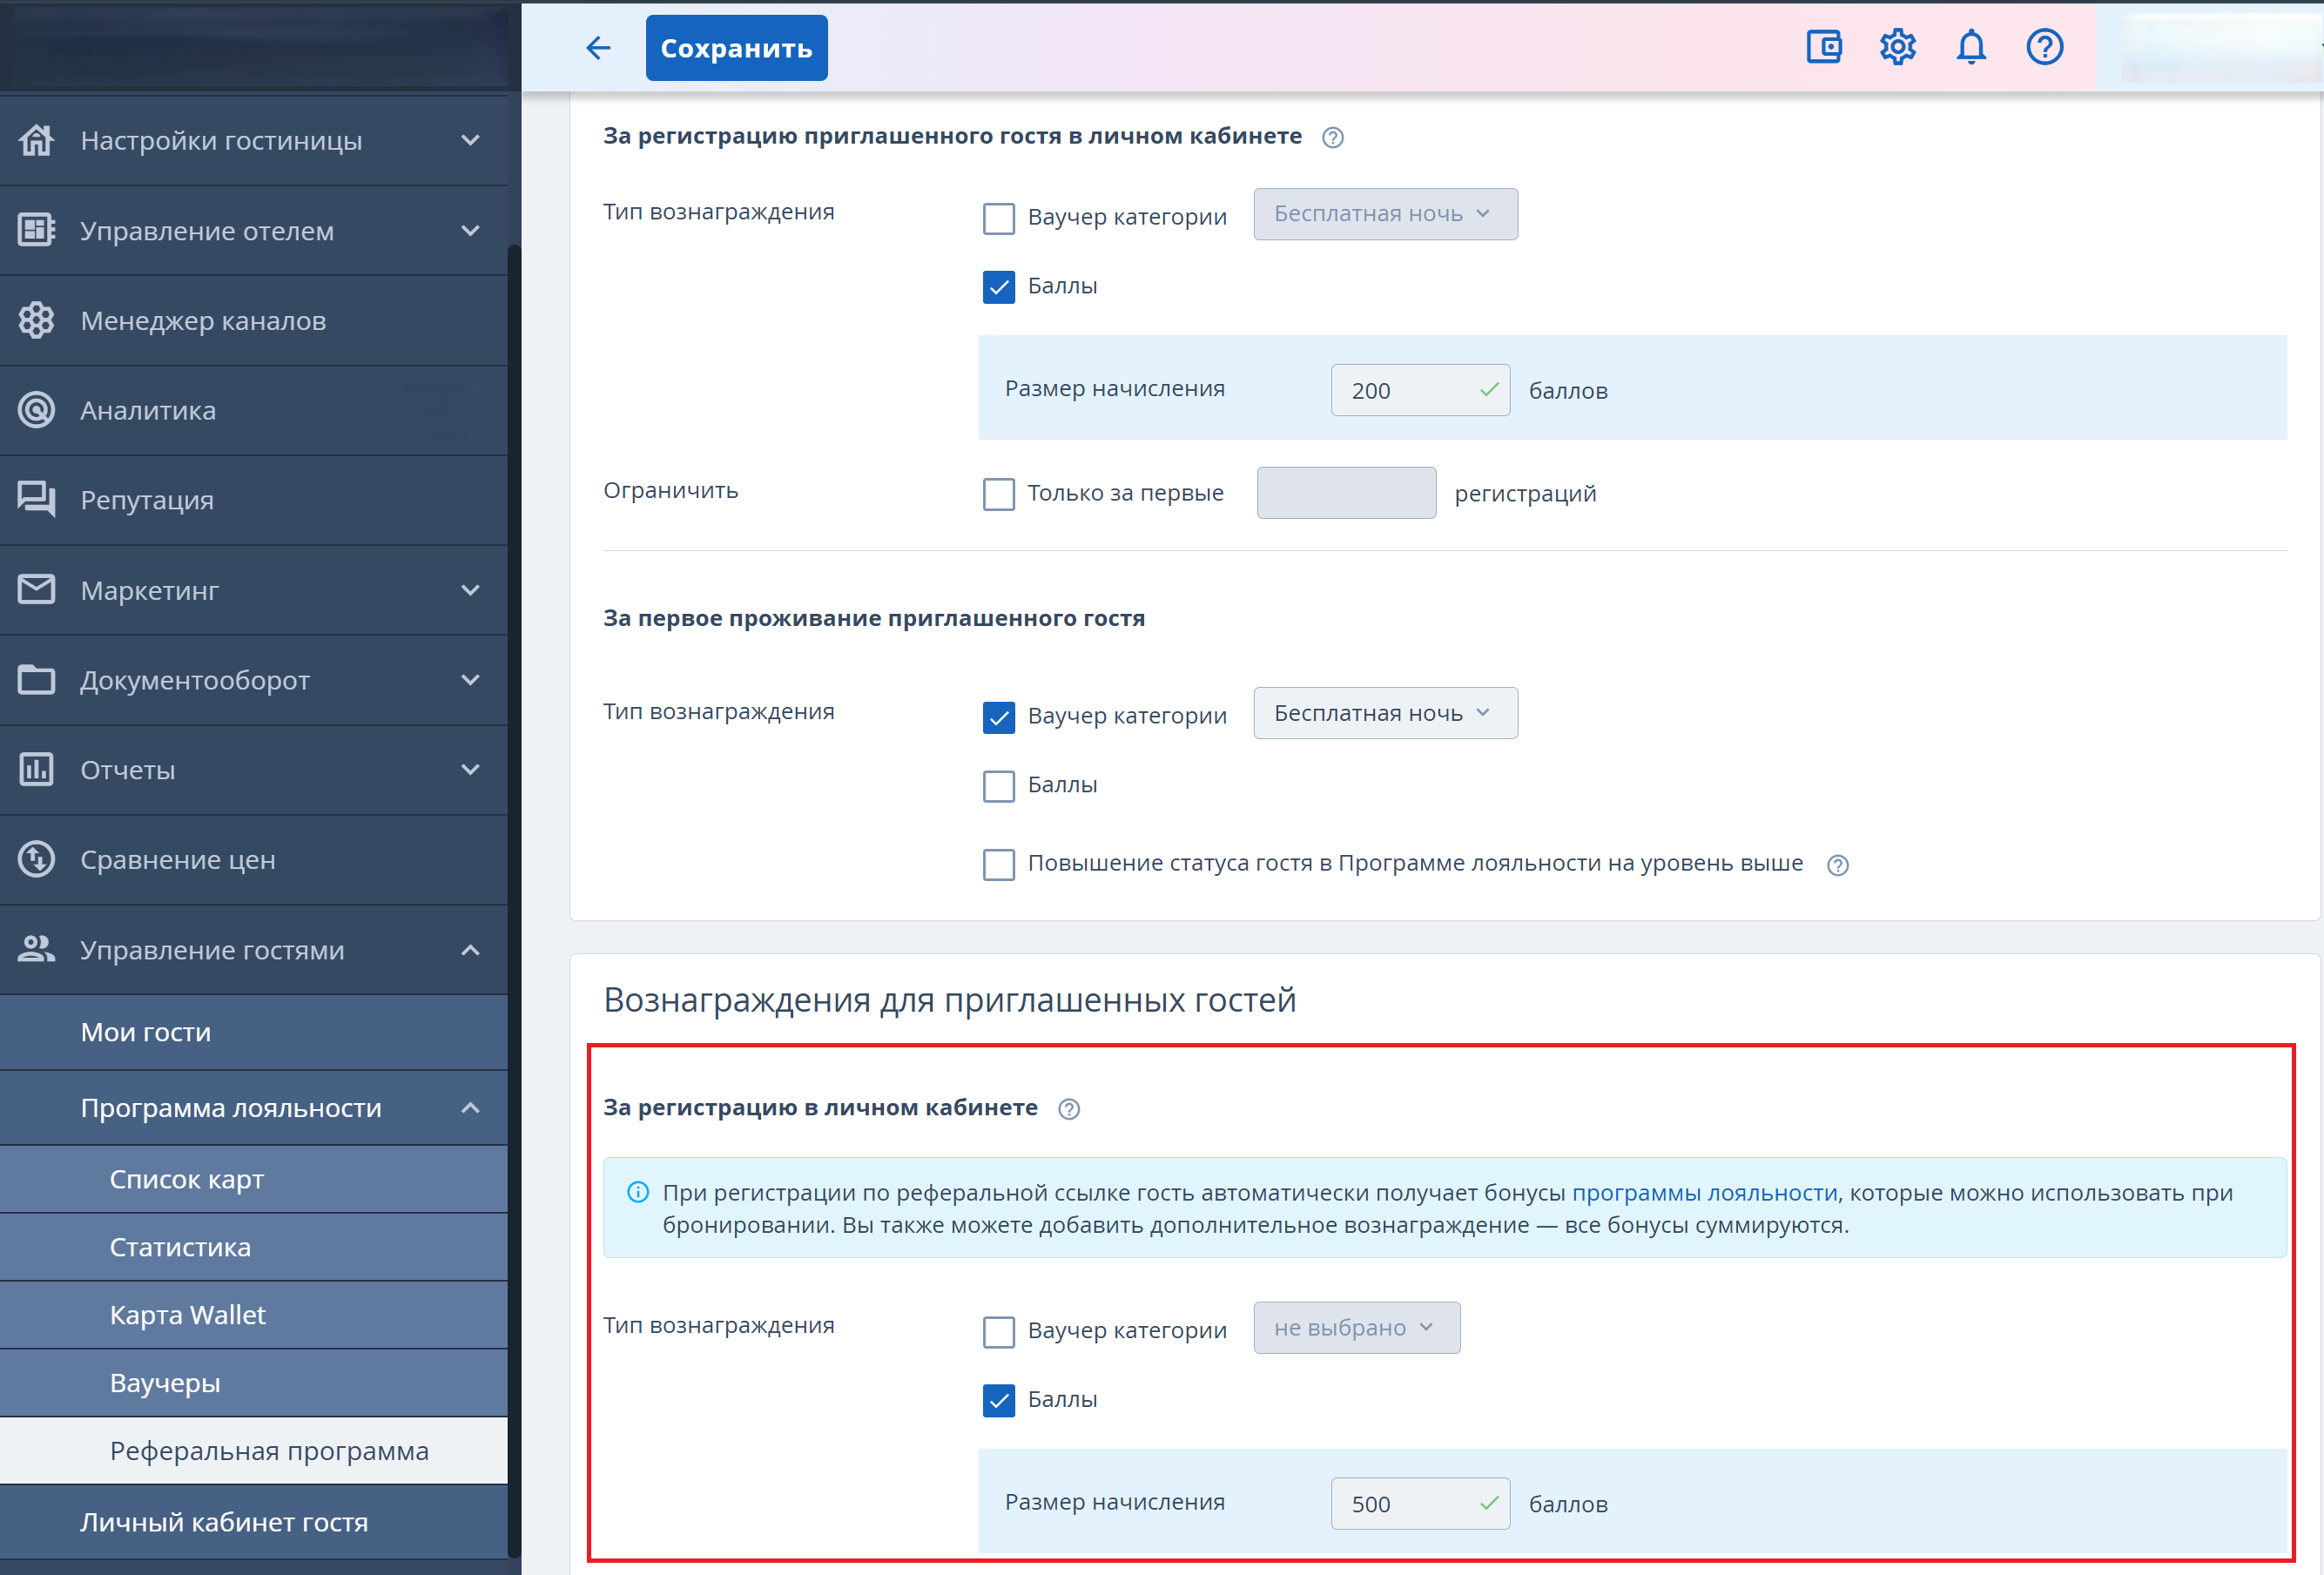
Task: Open settings gear icon in header
Action: tap(1897, 47)
